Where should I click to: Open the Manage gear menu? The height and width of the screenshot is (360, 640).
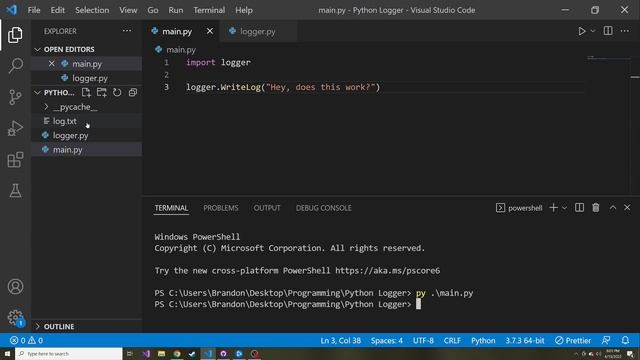point(15,317)
